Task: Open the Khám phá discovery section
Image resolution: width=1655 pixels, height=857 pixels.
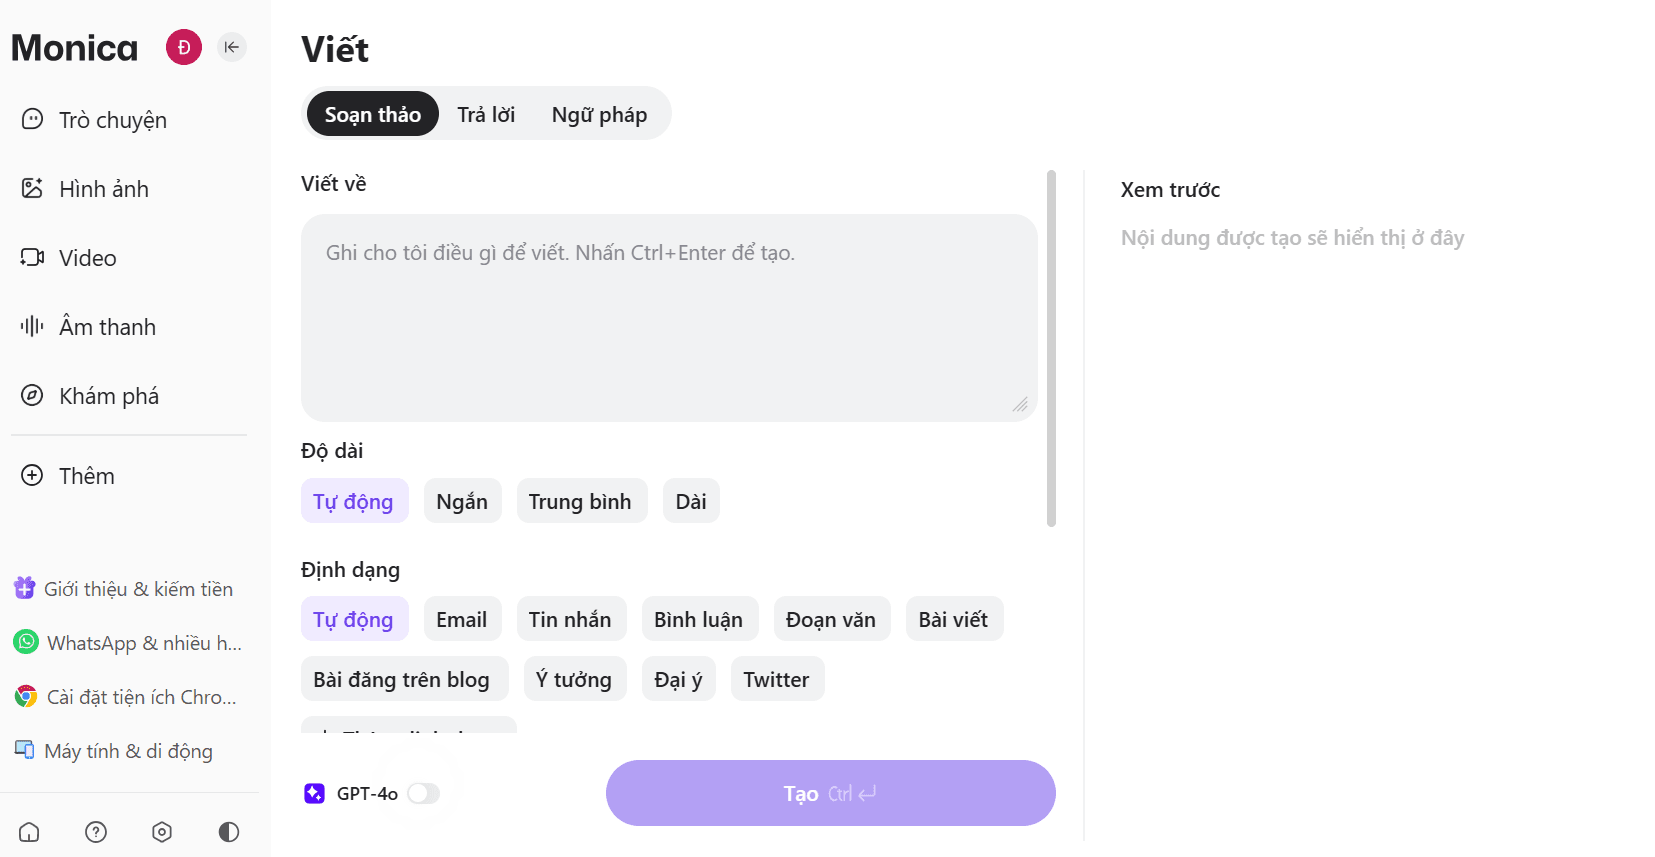Action: (x=108, y=395)
